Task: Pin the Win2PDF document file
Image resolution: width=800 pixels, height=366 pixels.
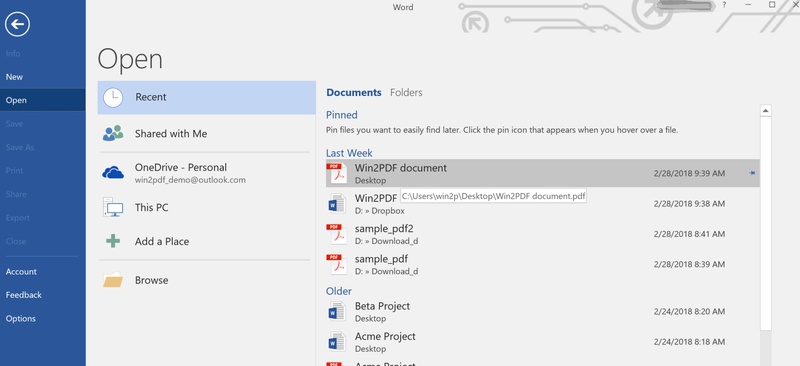Action: (x=752, y=173)
